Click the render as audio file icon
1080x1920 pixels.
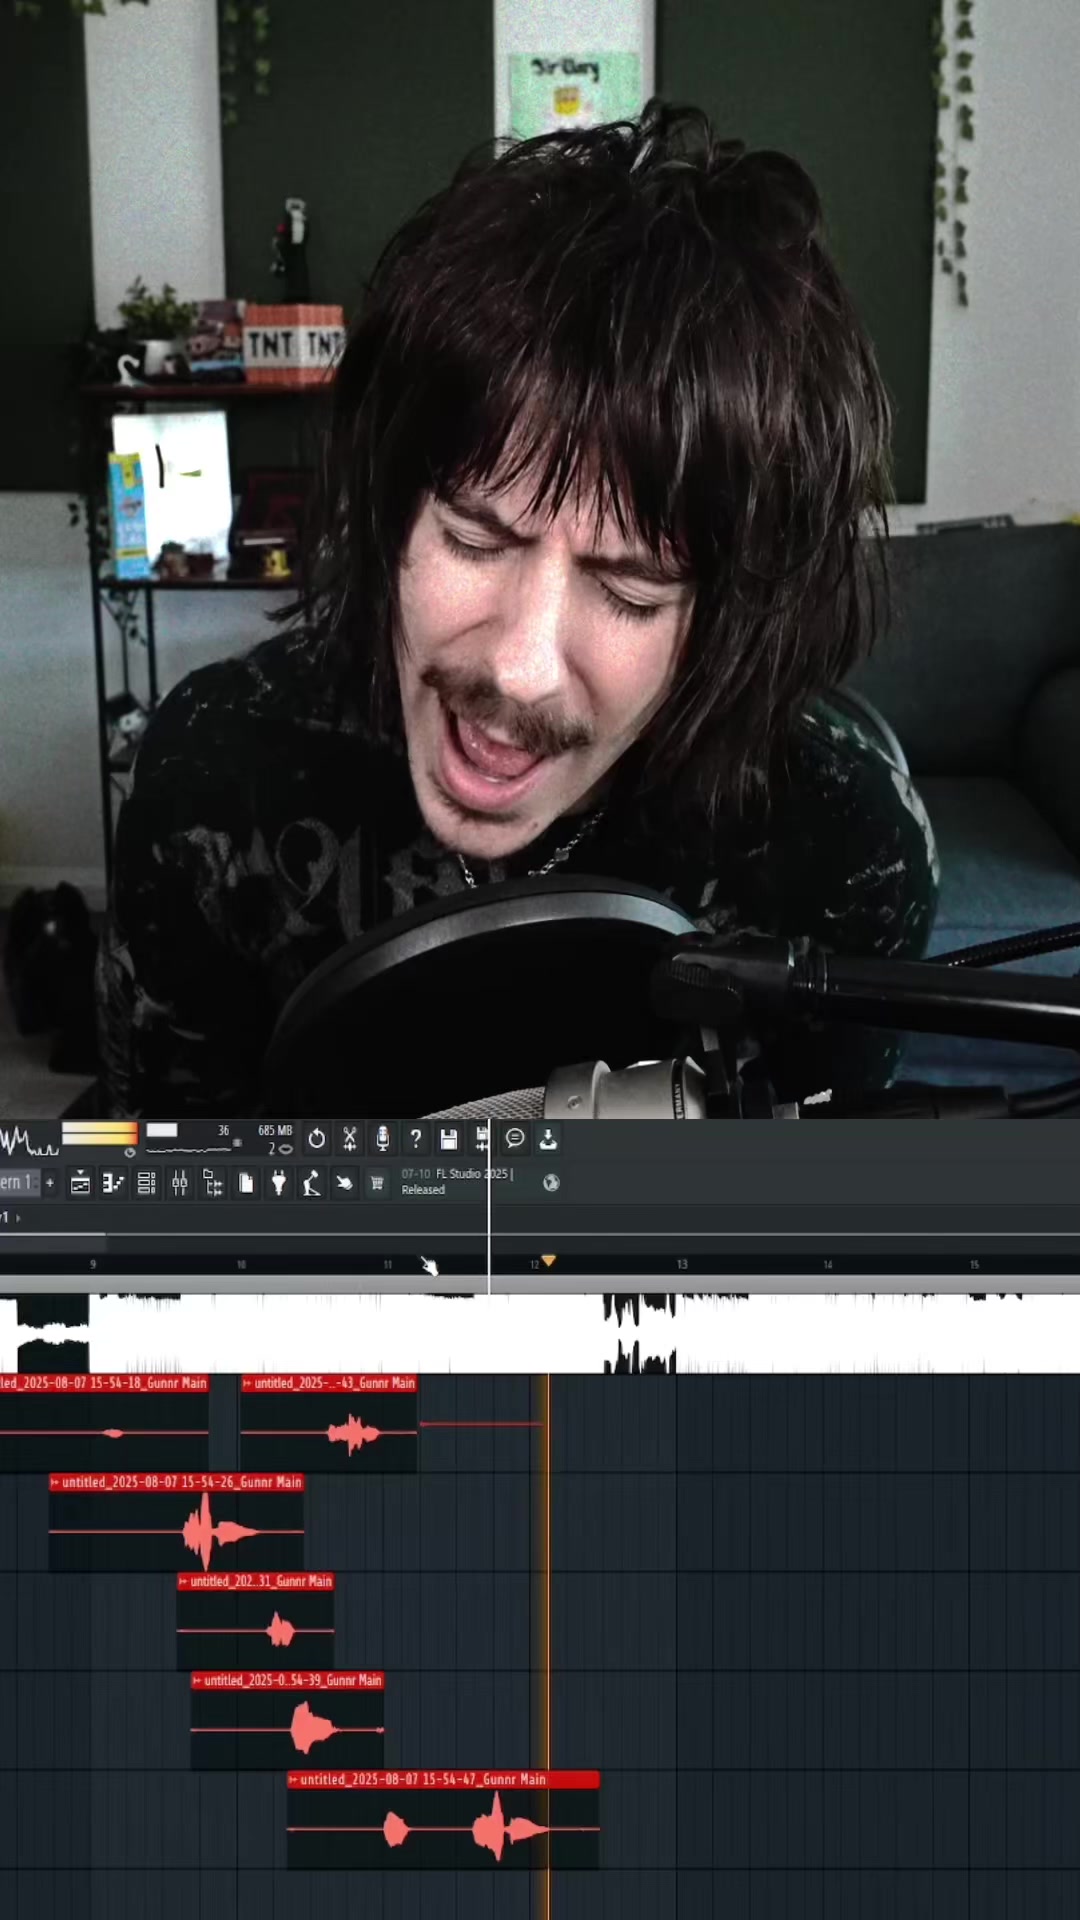click(482, 1138)
